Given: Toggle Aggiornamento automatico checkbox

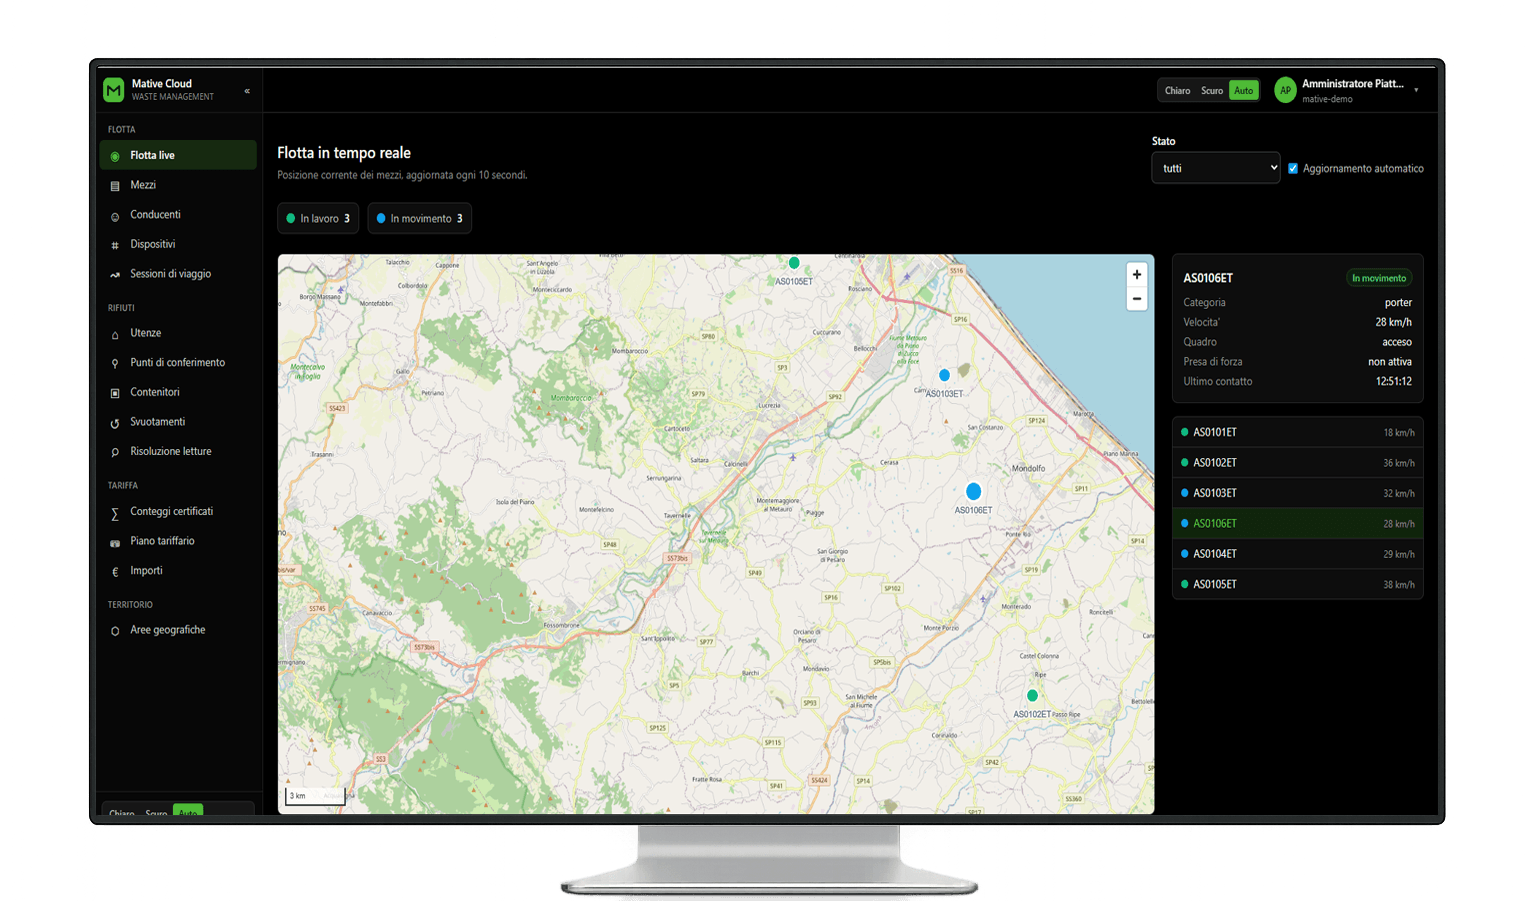Looking at the screenshot, I should tap(1293, 168).
